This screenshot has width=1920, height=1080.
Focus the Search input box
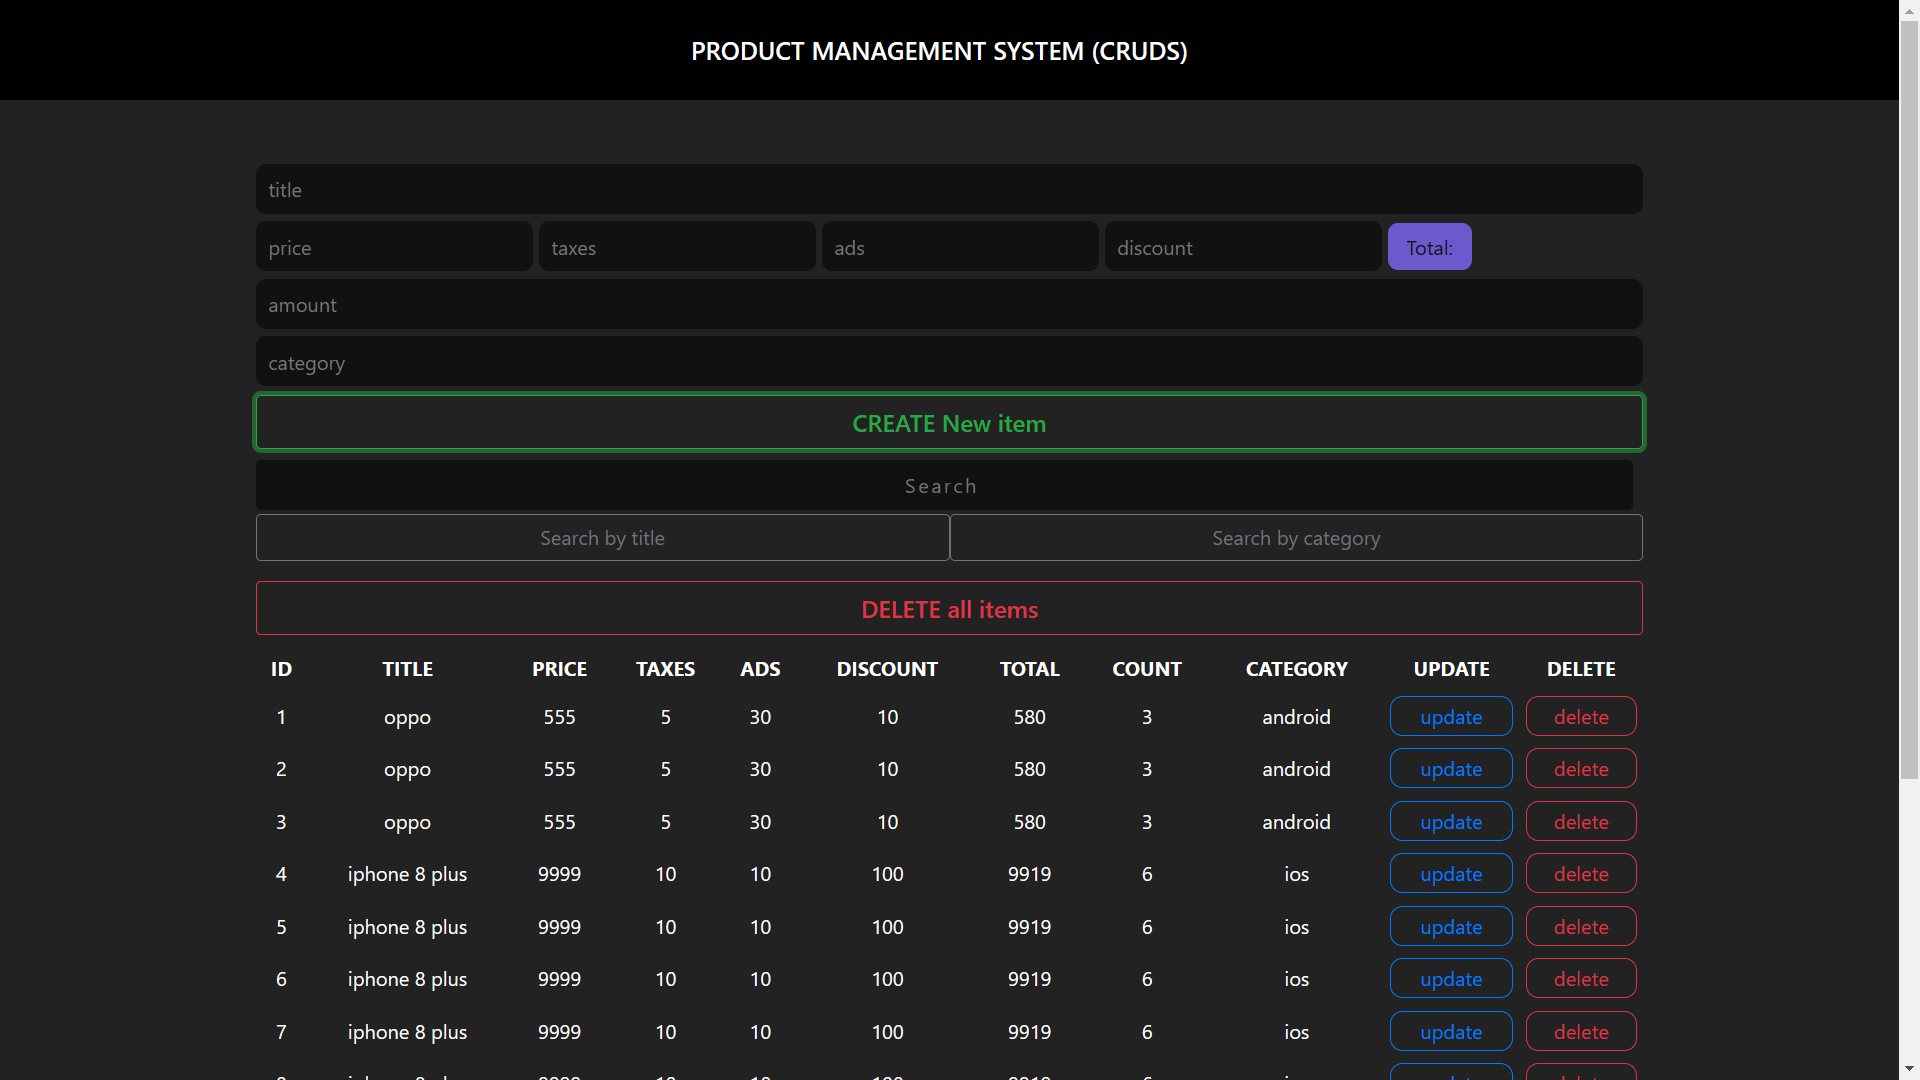pos(944,485)
